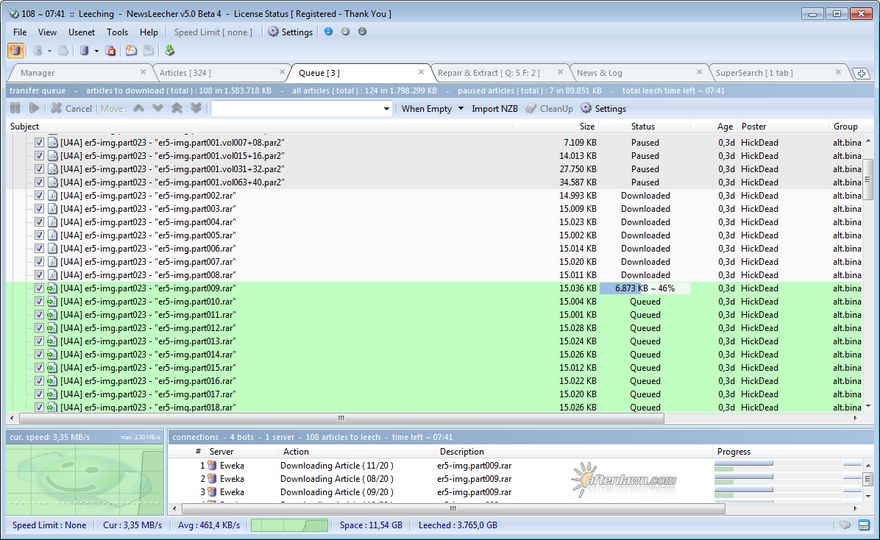Open queue Settings in the queue toolbar

[x=603, y=108]
